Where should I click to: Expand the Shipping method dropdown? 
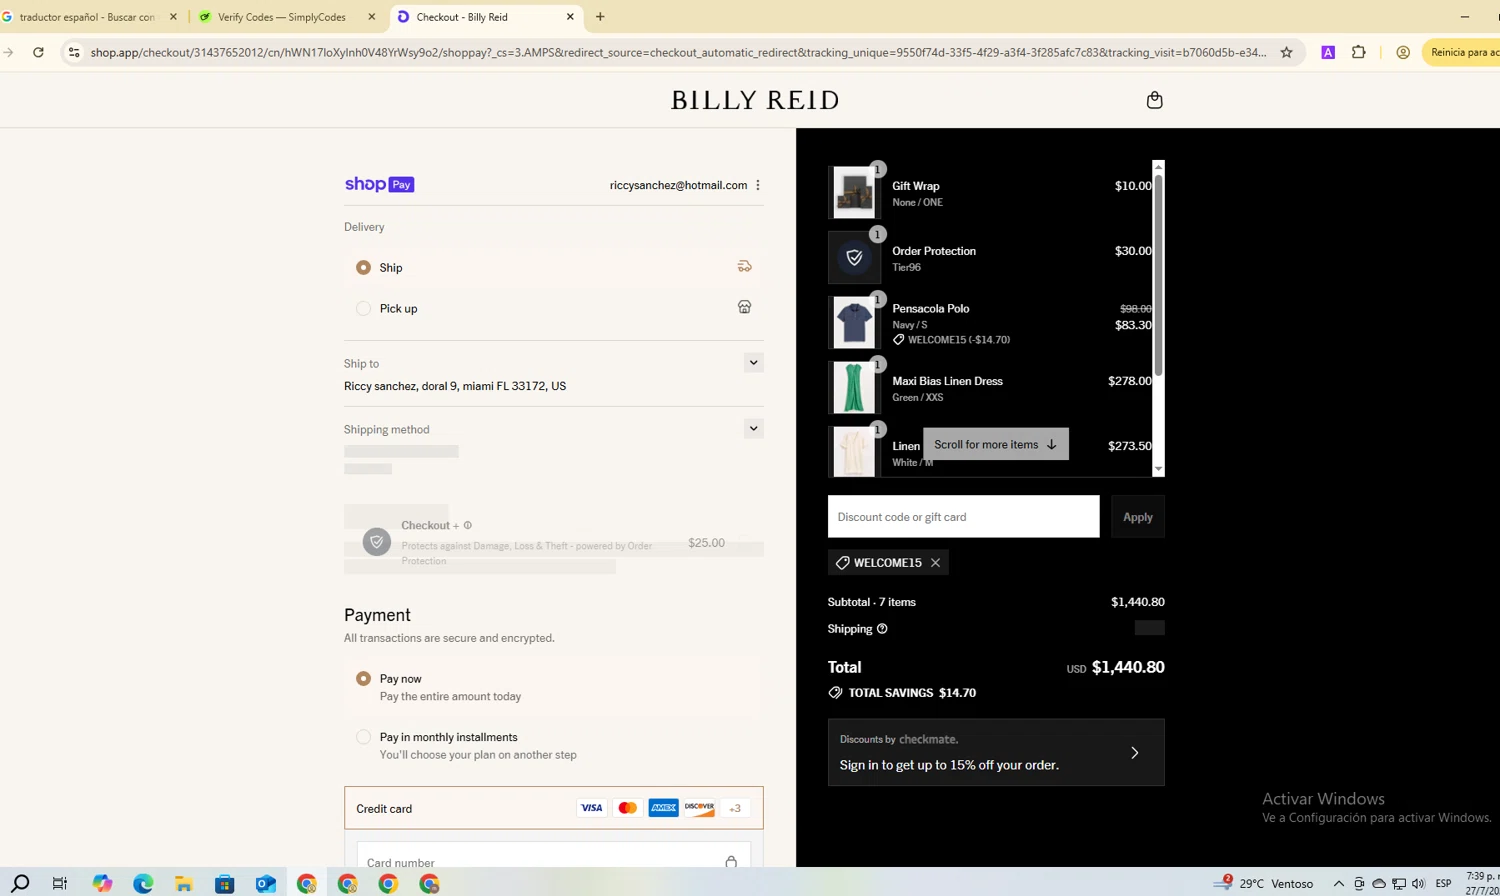(x=754, y=428)
